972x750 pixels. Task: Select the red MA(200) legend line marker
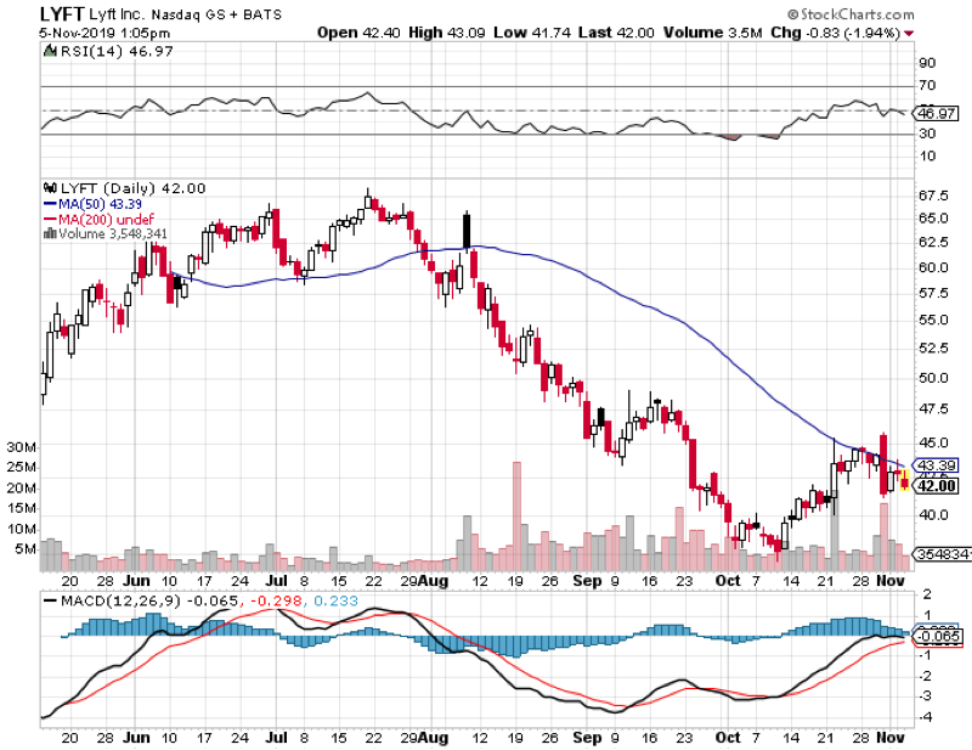[x=50, y=219]
